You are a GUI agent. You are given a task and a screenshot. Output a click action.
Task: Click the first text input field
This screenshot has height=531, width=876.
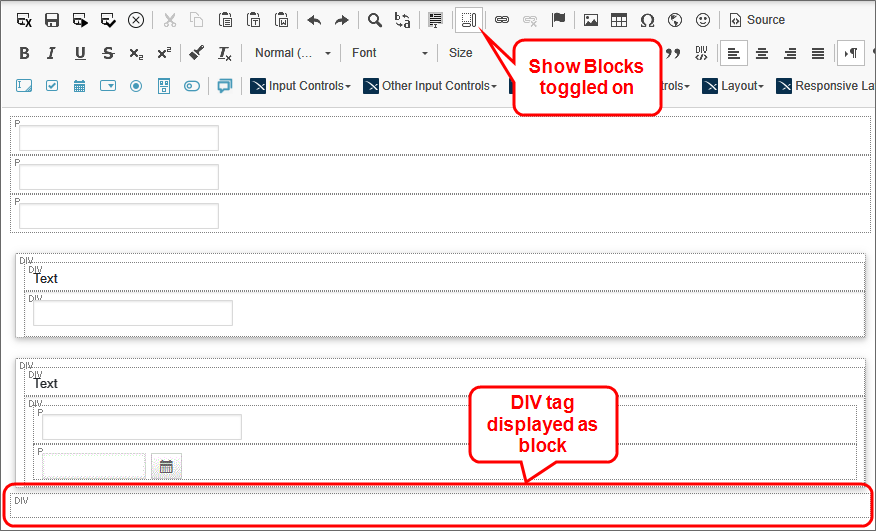pos(119,138)
